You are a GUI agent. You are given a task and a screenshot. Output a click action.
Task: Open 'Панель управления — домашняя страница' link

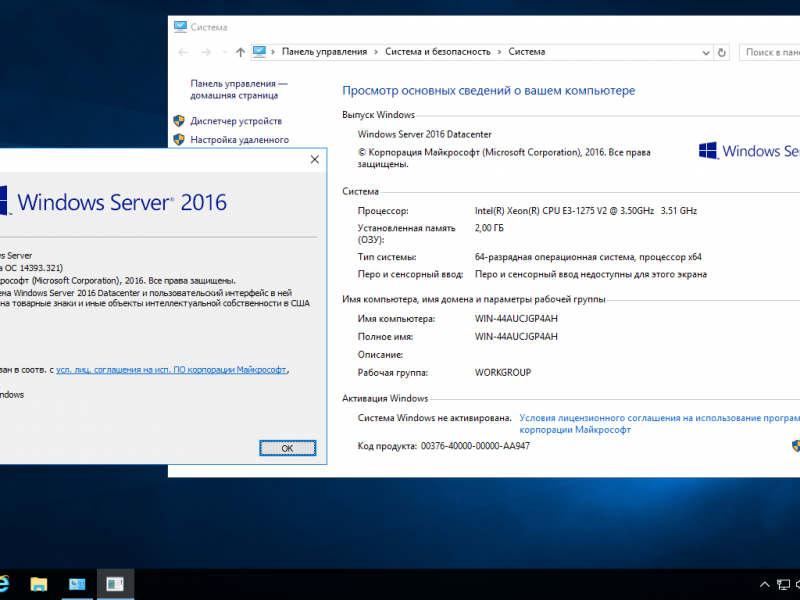(x=239, y=89)
